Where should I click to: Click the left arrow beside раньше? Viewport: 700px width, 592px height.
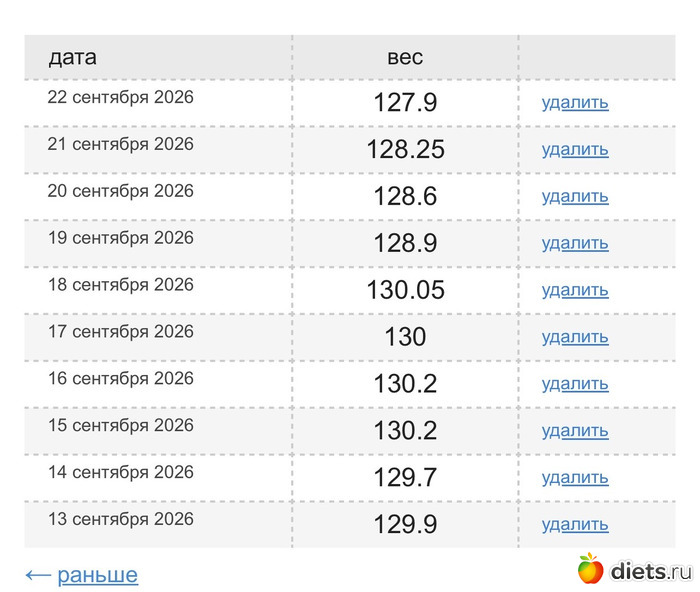click(38, 575)
